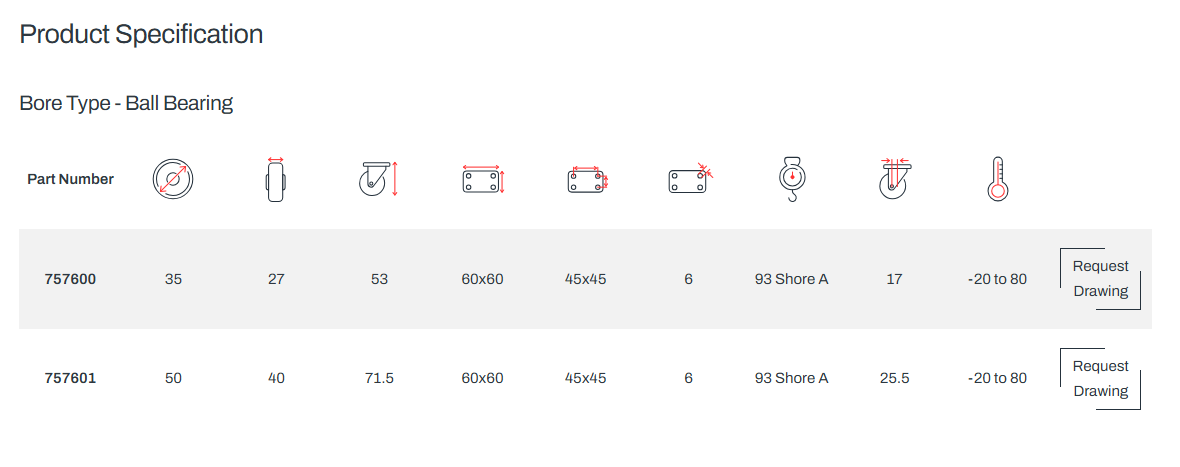
Task: Click 93 Shore A in first row
Action: (792, 279)
